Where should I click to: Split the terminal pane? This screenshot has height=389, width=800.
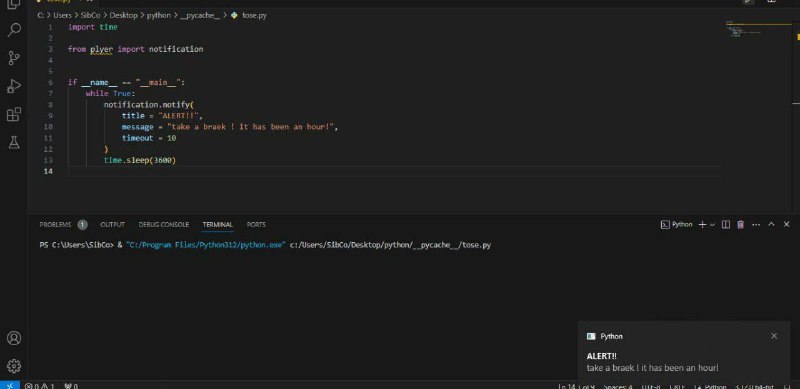[726, 225]
